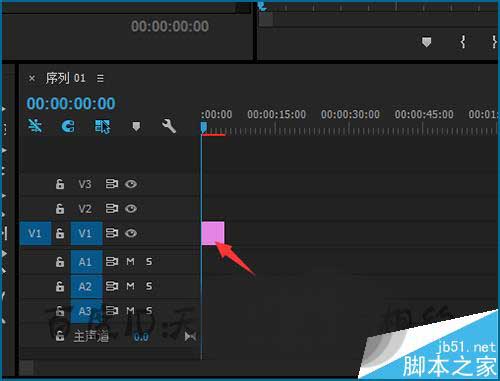Toggle sync lock for A3

pyautogui.click(x=112, y=311)
